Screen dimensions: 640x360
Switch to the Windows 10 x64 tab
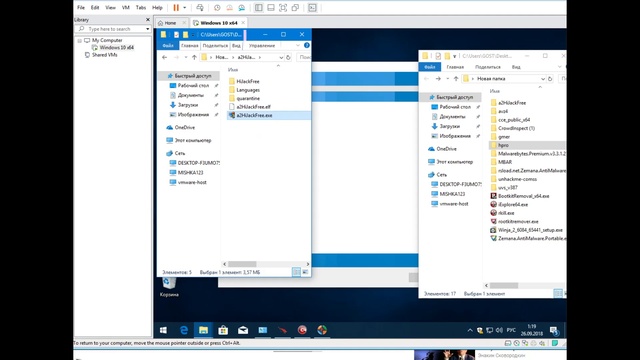click(x=219, y=23)
